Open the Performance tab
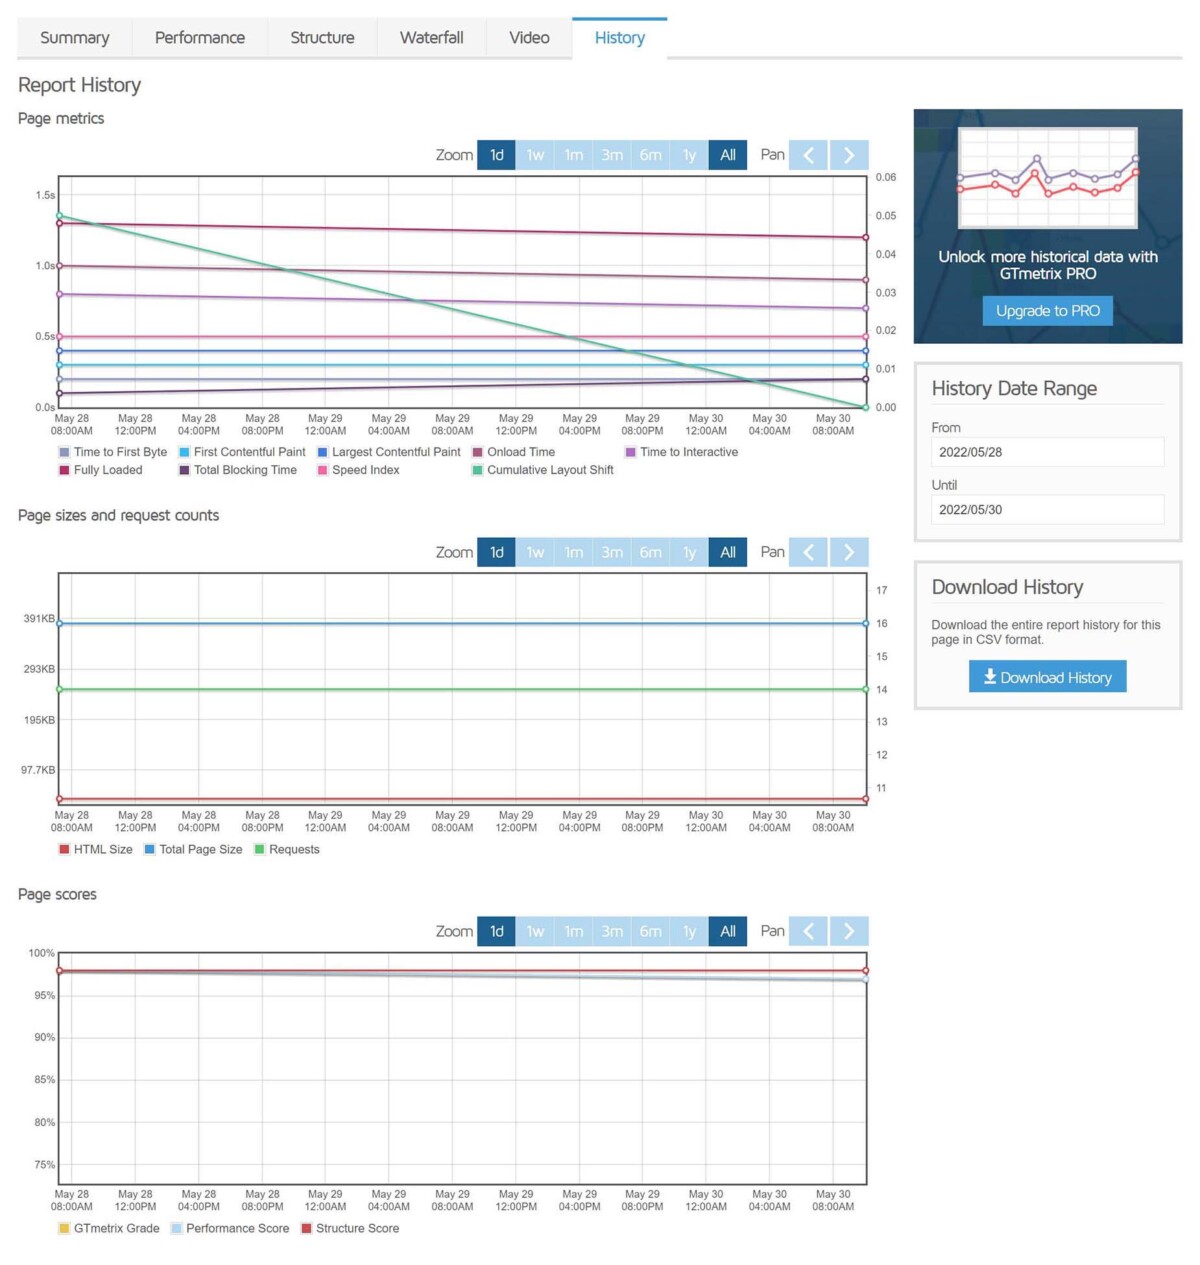Screen dimensions: 1200x1265 tap(200, 38)
